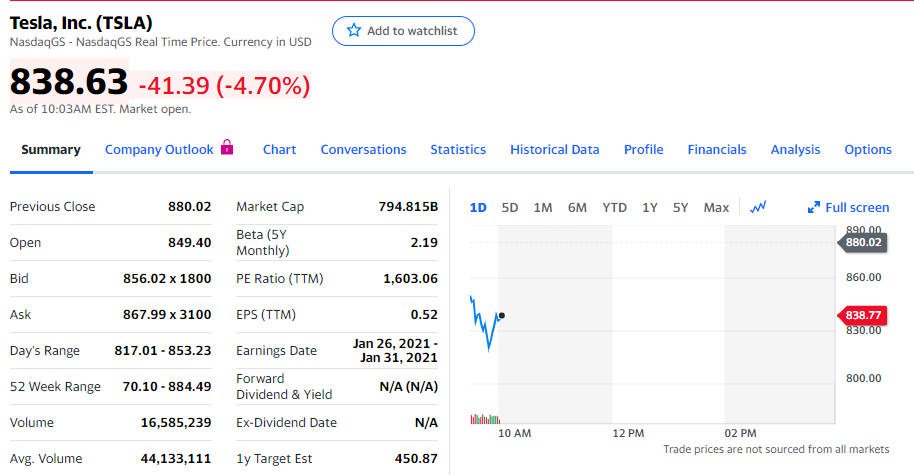
Task: Click the price change -41.39 (-4.70%)
Action: pyautogui.click(x=224, y=86)
